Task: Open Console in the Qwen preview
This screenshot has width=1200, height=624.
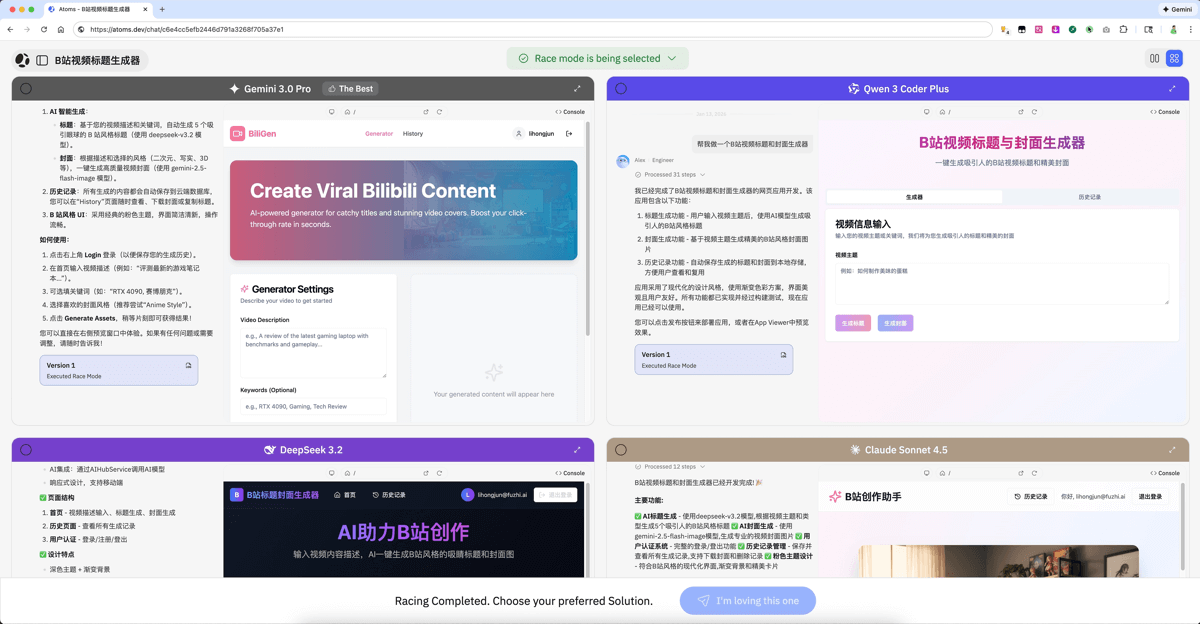Action: (1165, 112)
